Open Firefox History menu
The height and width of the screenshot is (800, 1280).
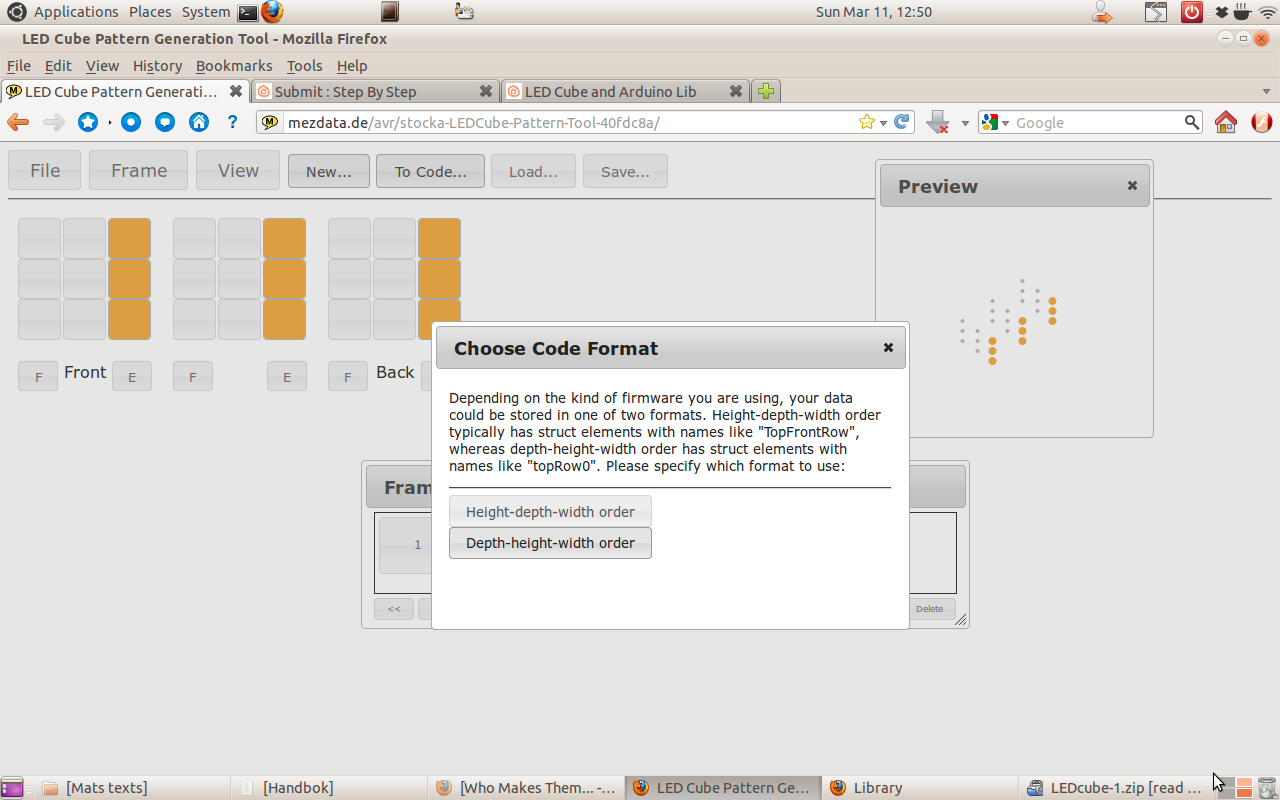(x=157, y=65)
